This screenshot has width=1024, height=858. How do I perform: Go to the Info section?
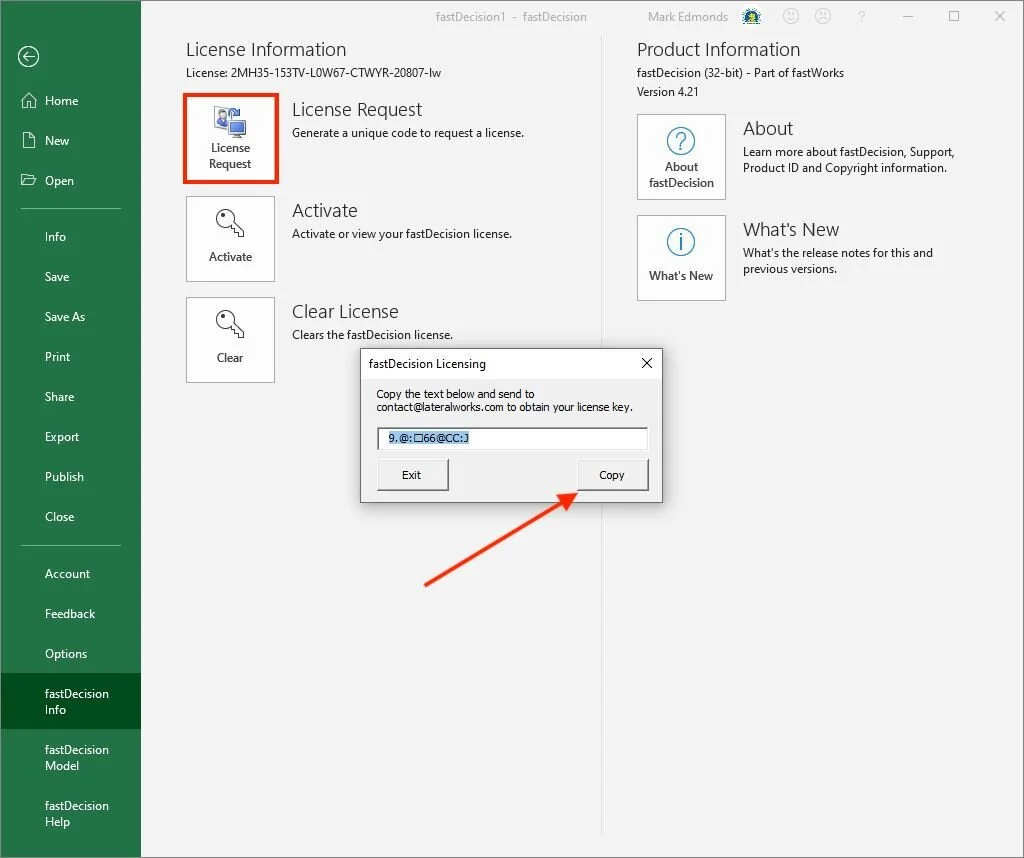tap(56, 237)
